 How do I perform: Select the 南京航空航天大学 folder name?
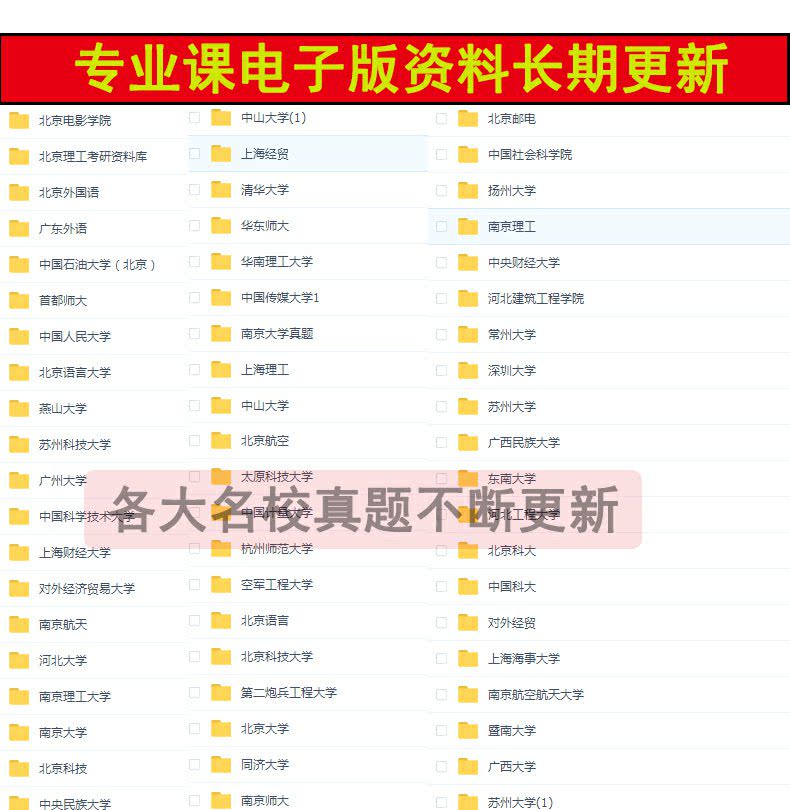pos(536,694)
